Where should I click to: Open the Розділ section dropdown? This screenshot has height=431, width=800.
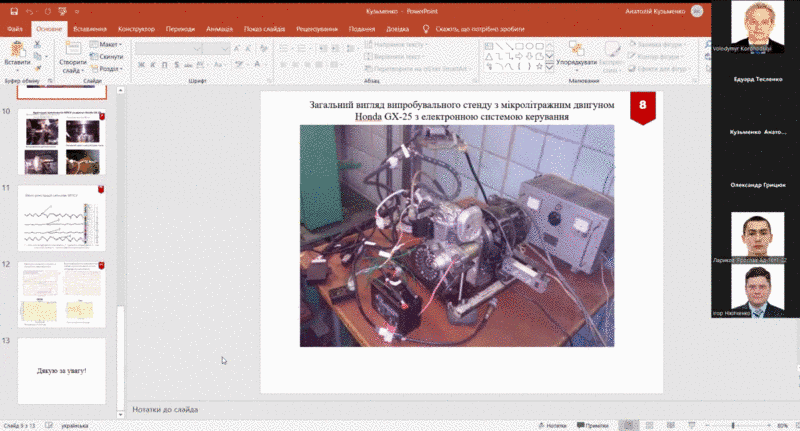click(x=107, y=68)
